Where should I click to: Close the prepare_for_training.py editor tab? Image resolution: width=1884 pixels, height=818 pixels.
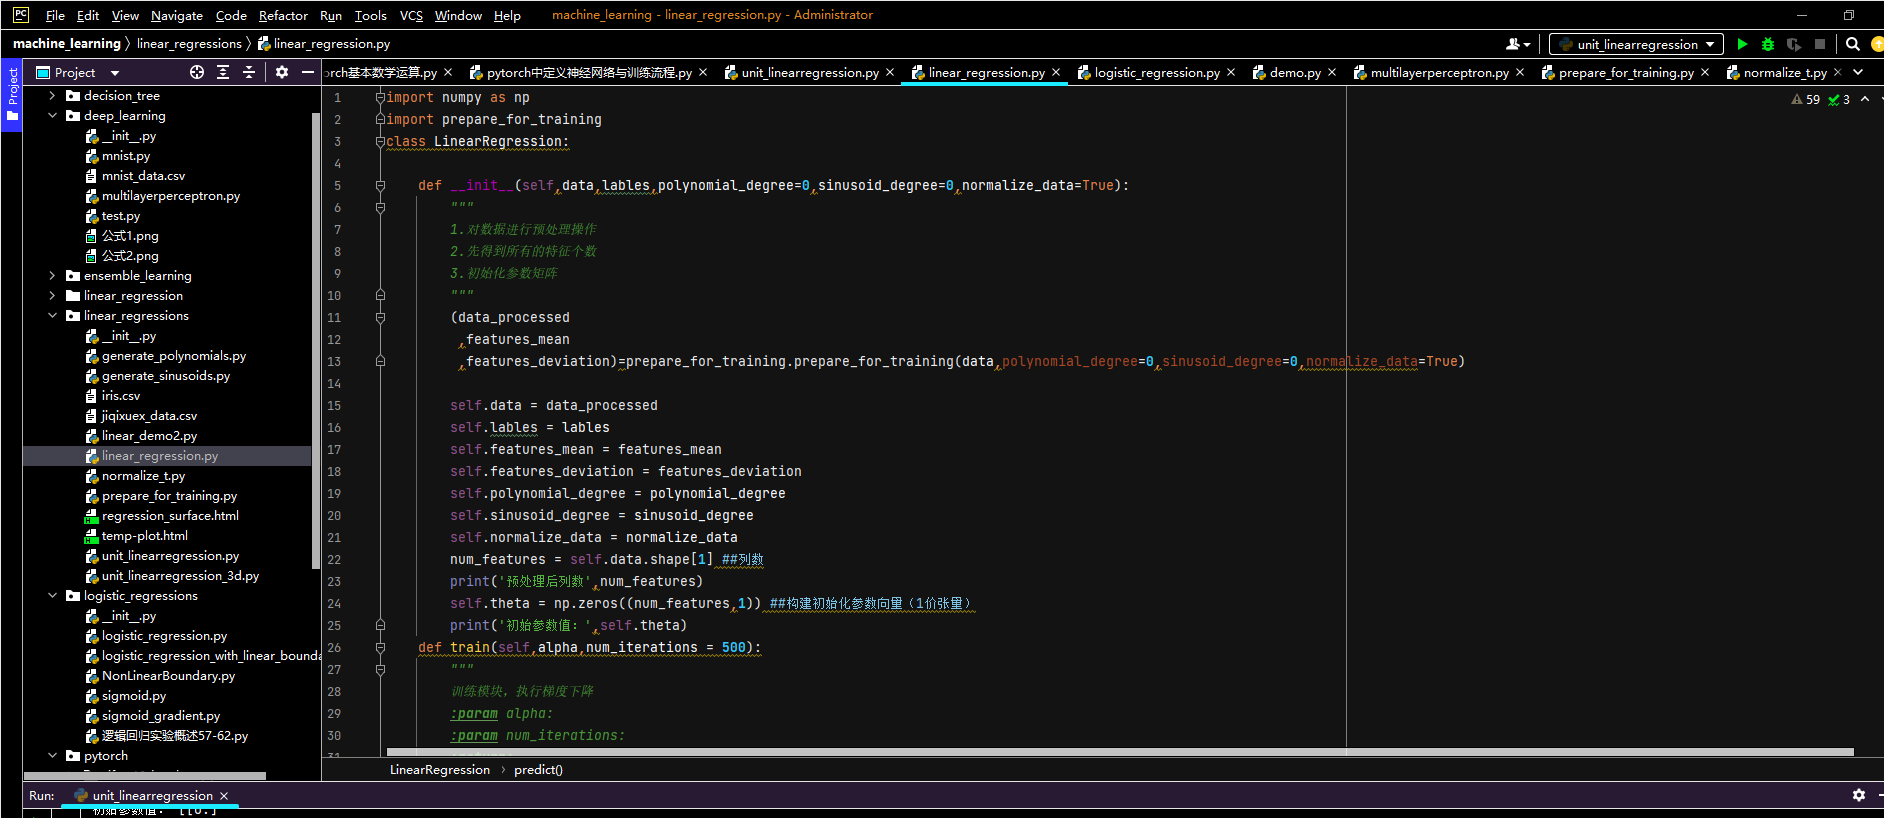pos(1705,72)
